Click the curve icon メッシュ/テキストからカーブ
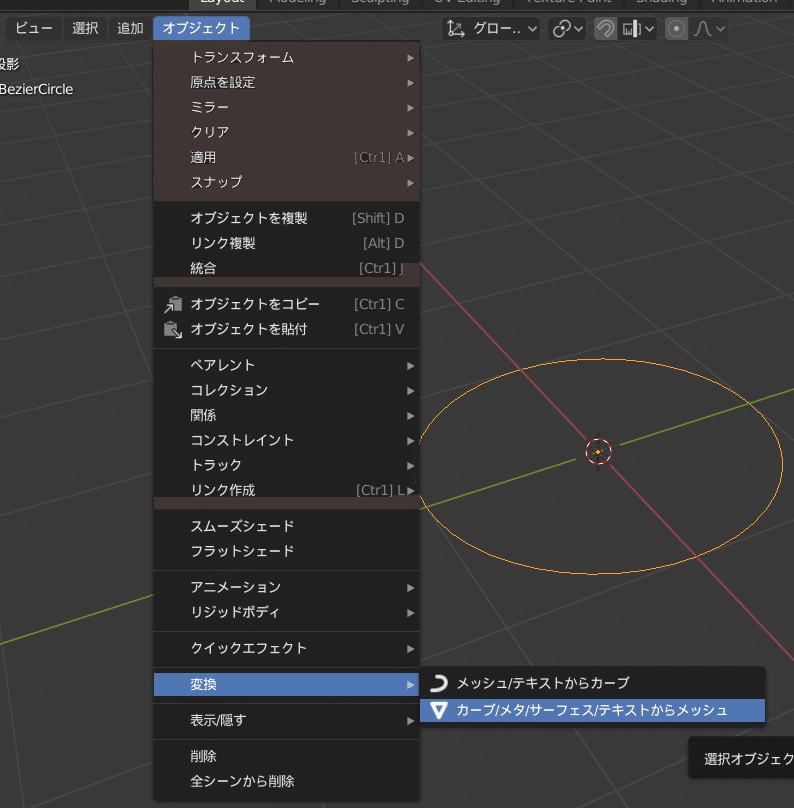Viewport: 794px width, 808px height. click(x=438, y=683)
